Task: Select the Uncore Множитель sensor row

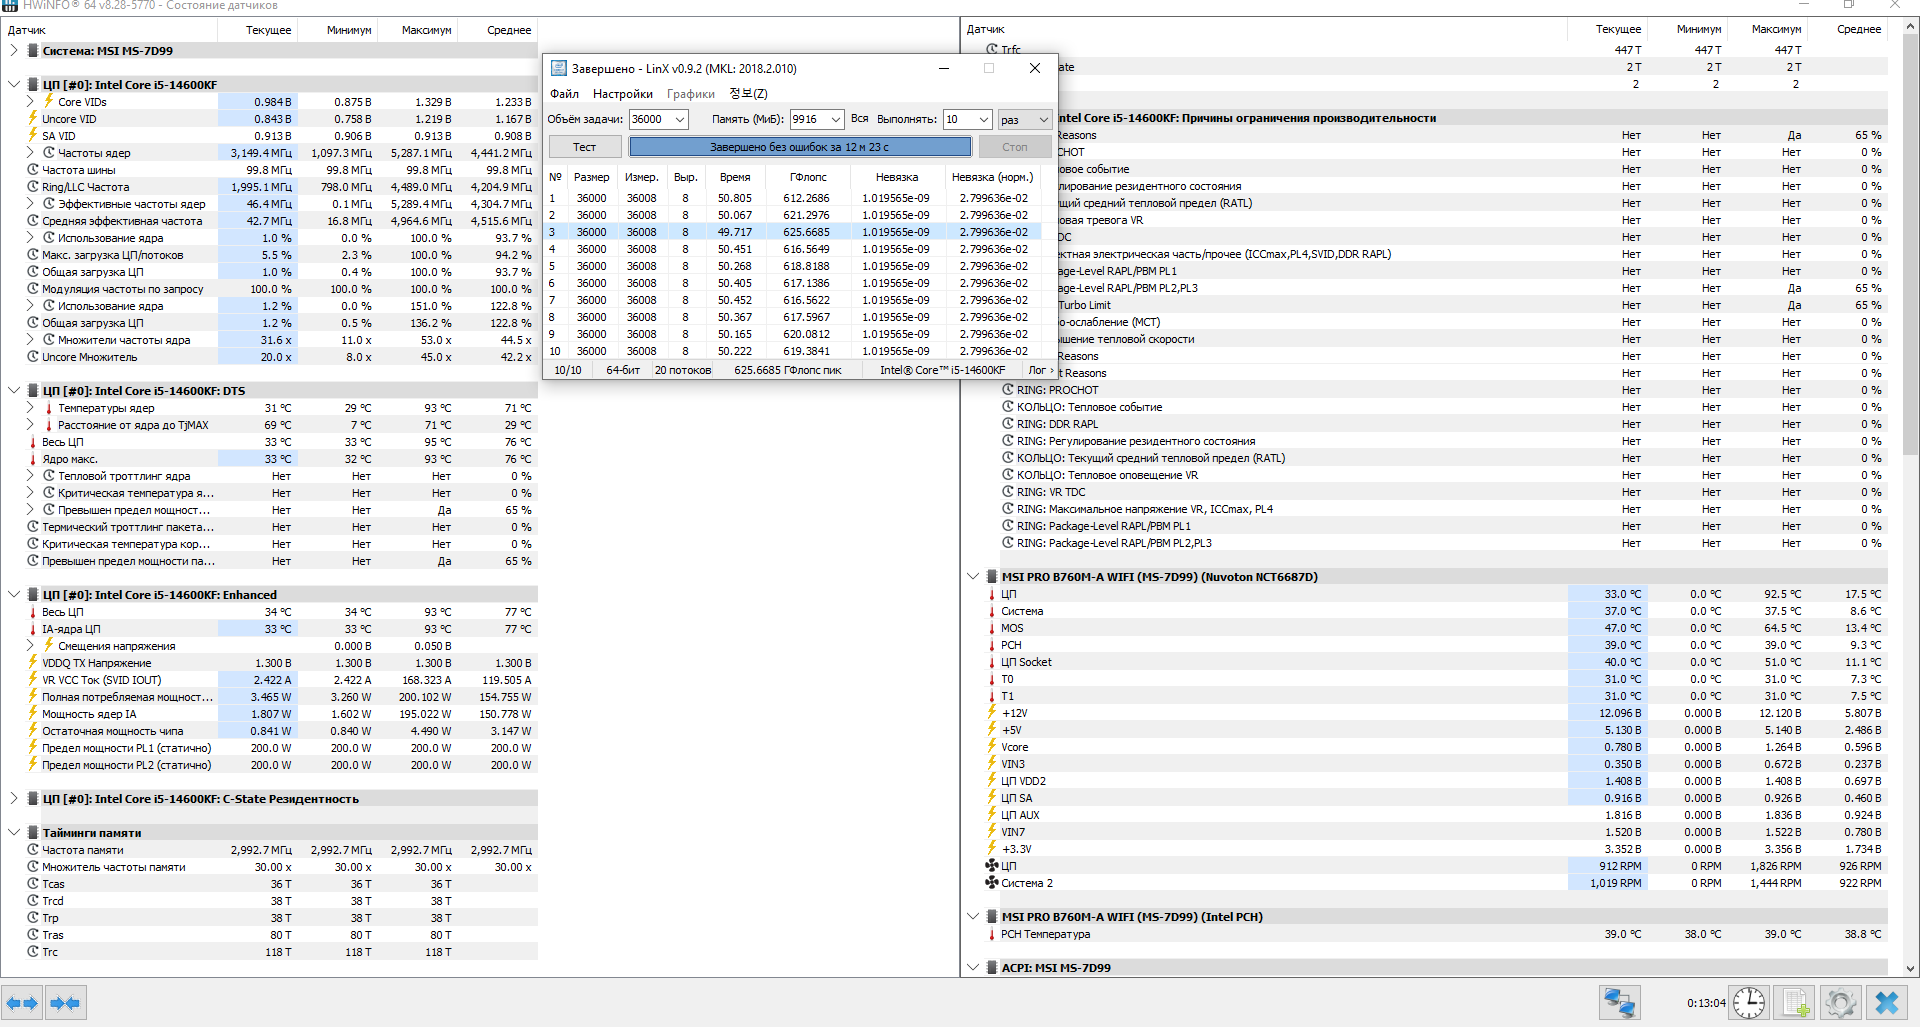Action: point(270,357)
